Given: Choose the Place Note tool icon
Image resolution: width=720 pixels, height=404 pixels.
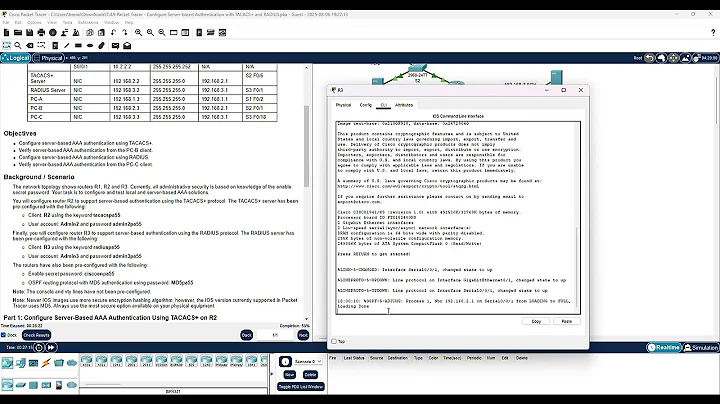Looking at the screenshot, I should [55, 45].
